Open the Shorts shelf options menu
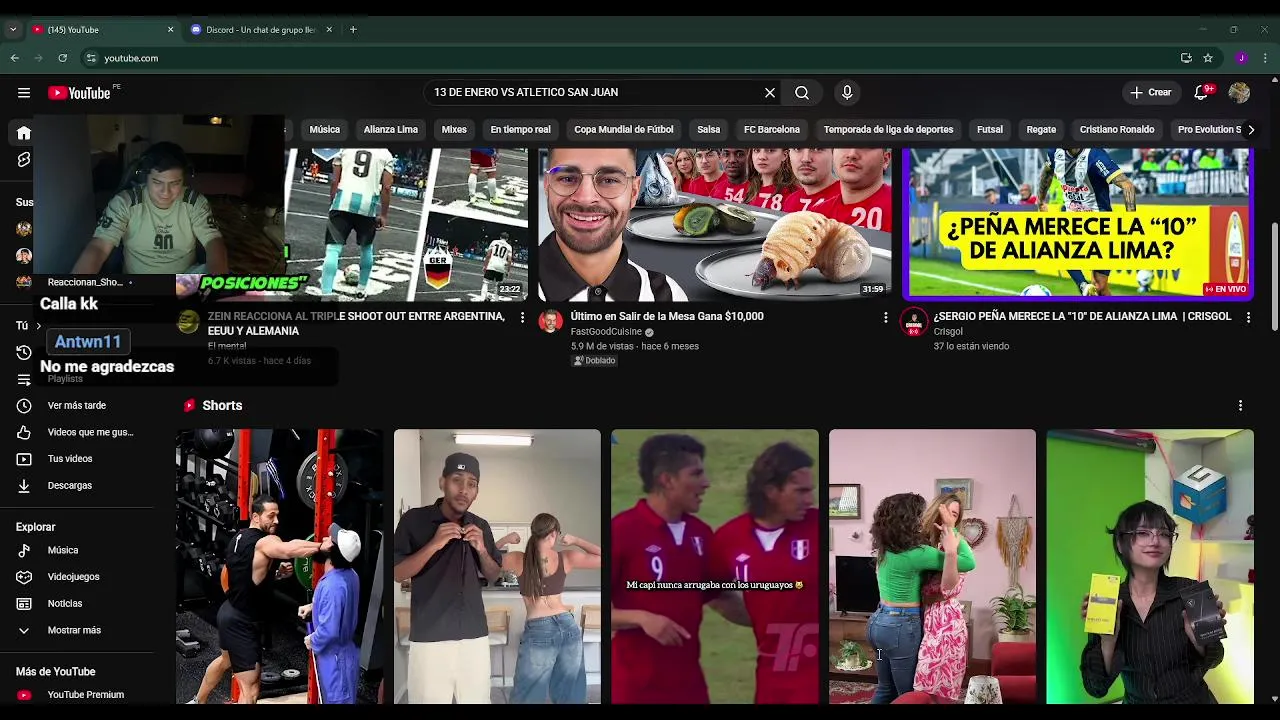Screen dimensions: 1280x720 pyautogui.click(x=1240, y=406)
